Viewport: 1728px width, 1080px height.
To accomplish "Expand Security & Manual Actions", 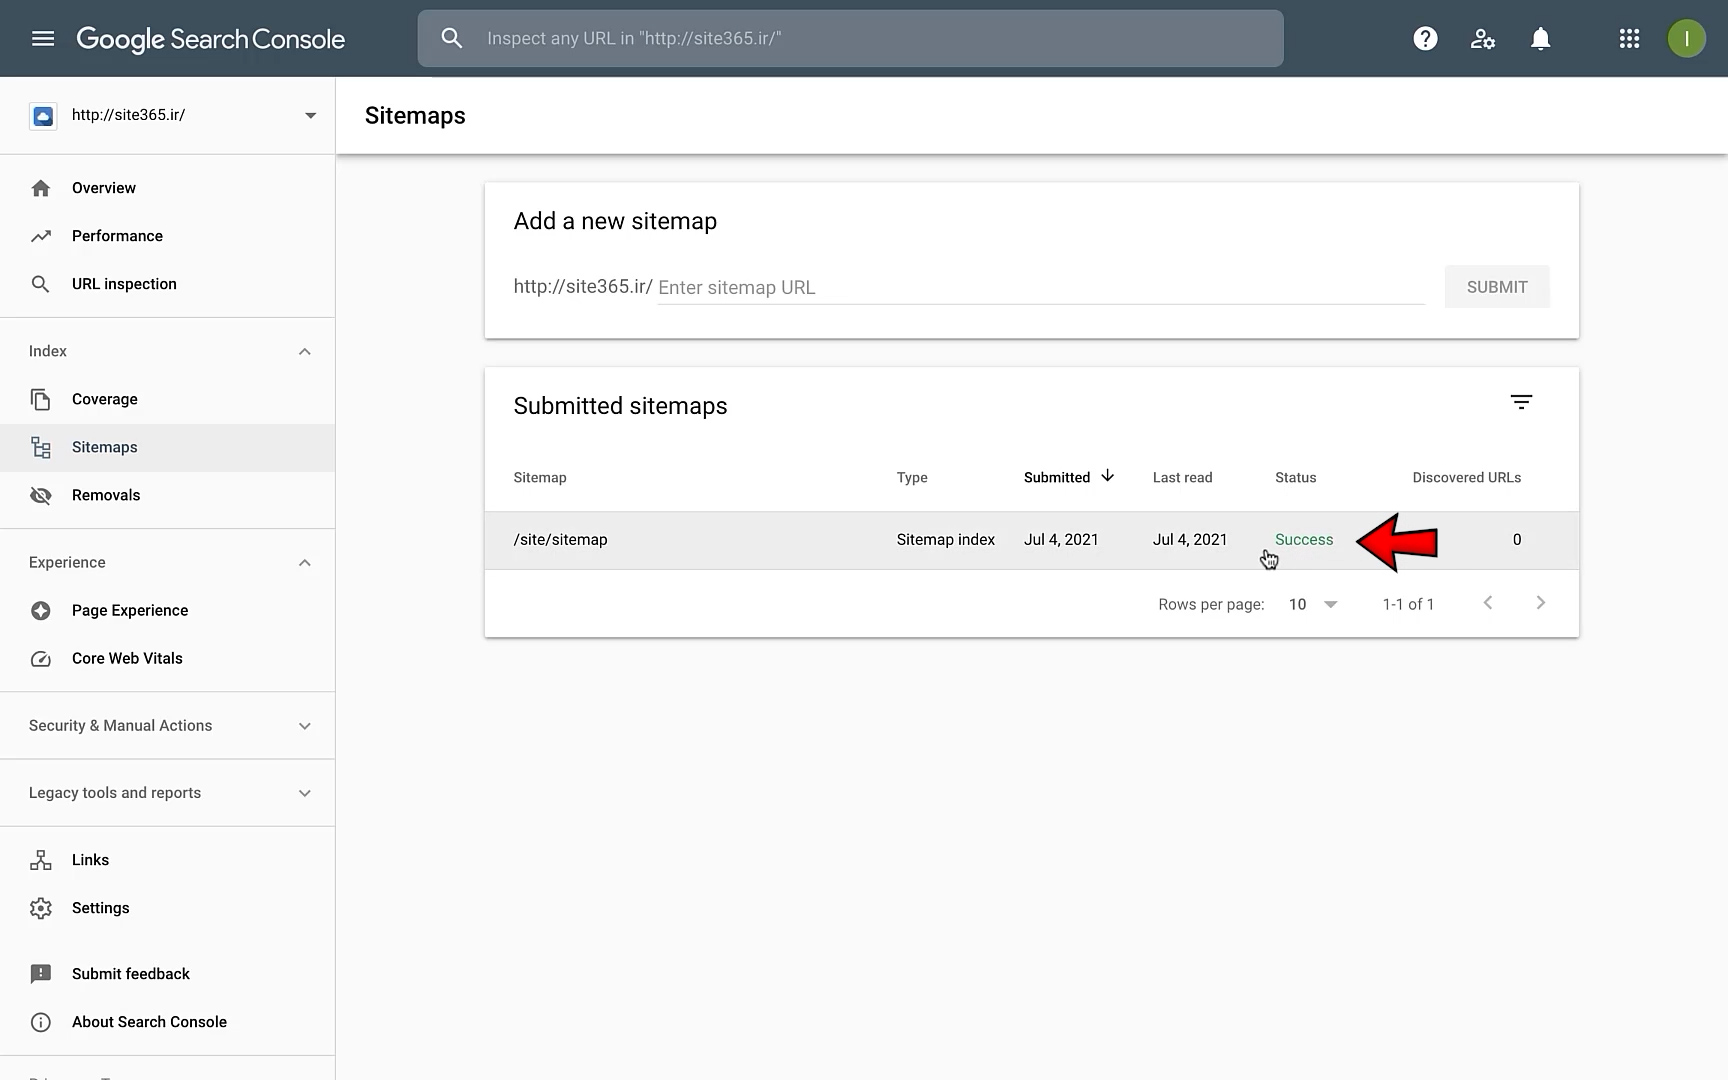I will [x=305, y=726].
